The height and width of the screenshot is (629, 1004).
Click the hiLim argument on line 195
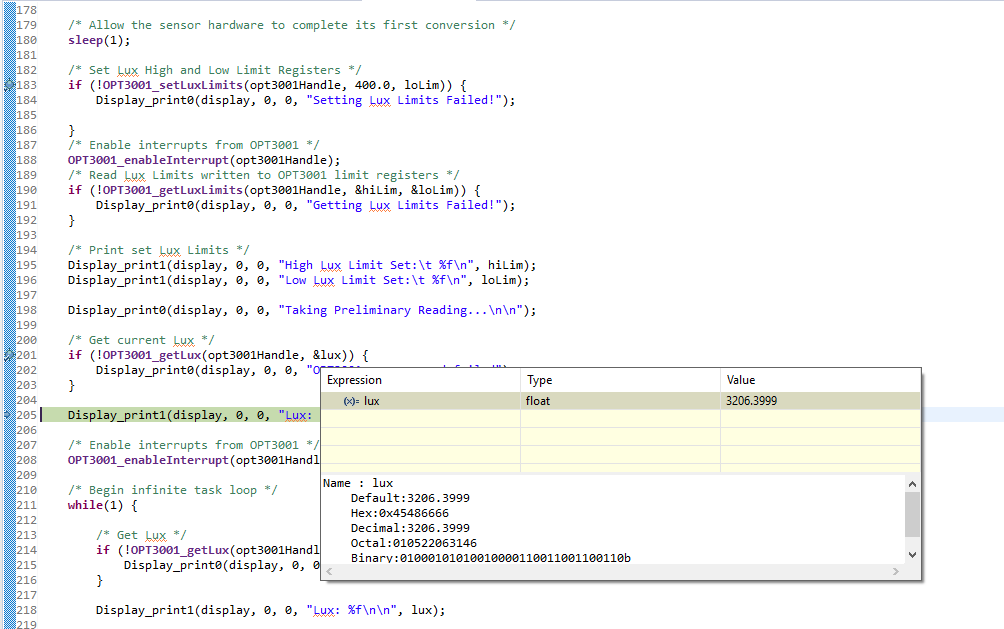coord(505,265)
